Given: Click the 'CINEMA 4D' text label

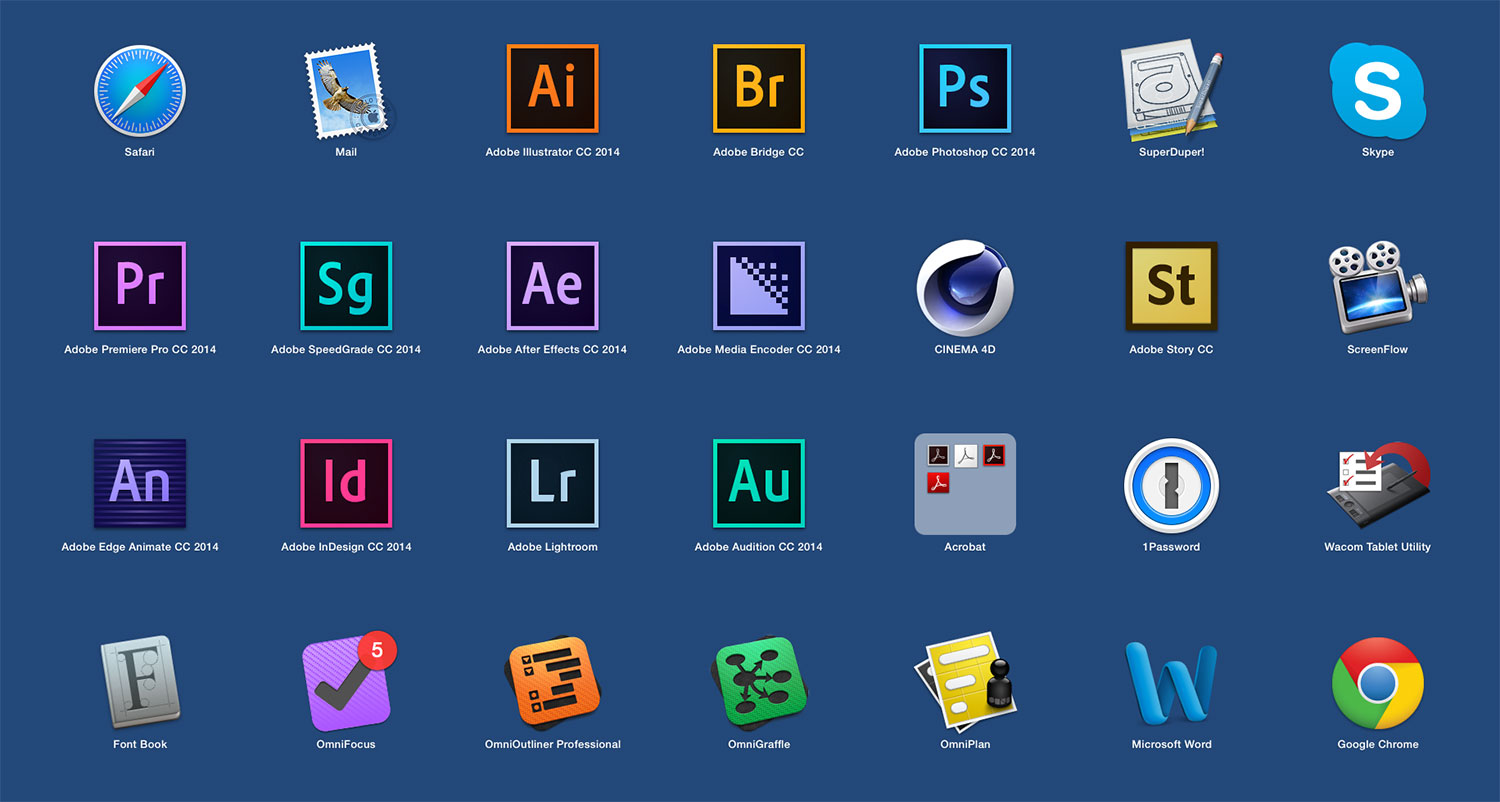Looking at the screenshot, I should tap(965, 349).
